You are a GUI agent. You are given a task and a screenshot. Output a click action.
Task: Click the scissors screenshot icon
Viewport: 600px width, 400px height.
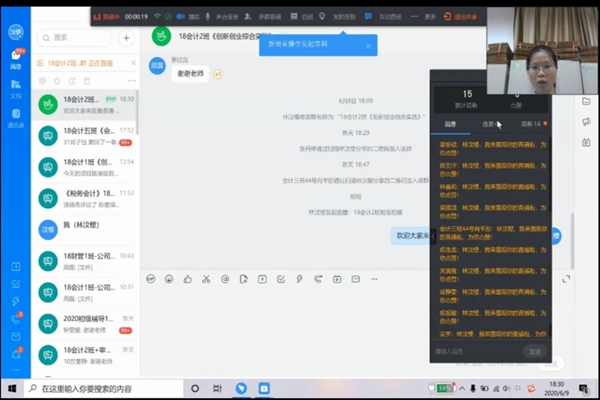click(207, 278)
